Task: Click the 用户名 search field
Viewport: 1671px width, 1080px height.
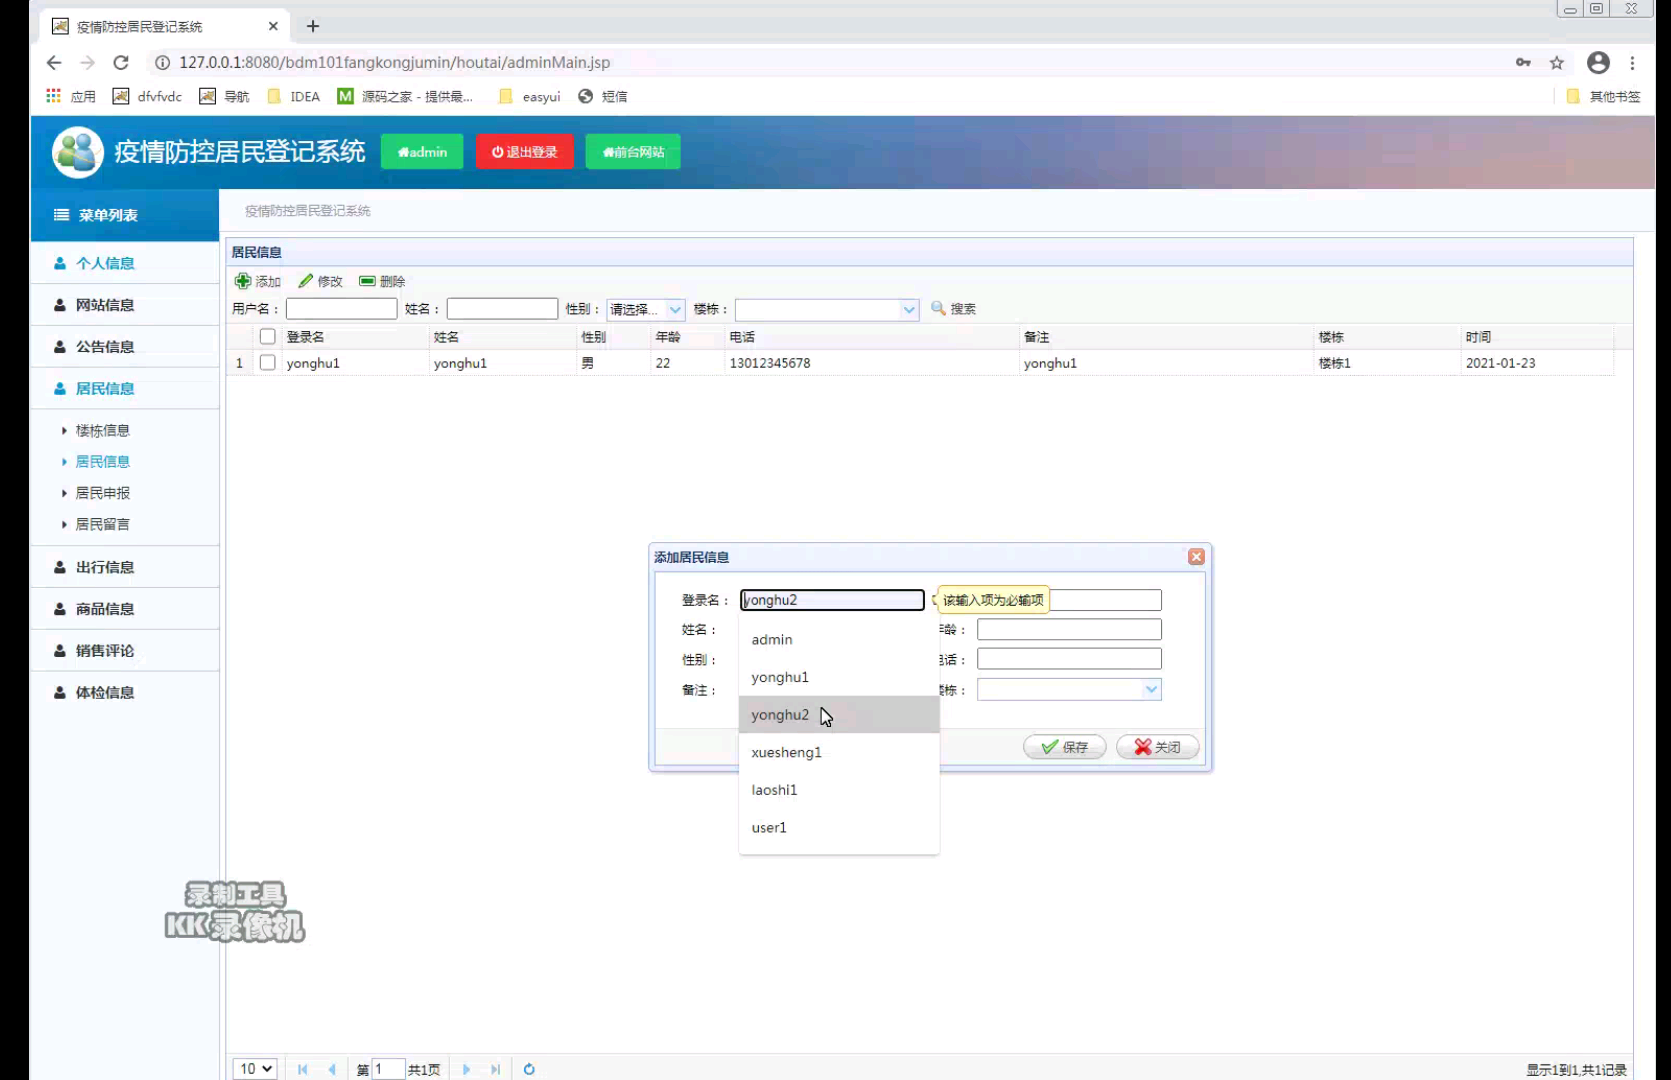Action: [x=342, y=309]
